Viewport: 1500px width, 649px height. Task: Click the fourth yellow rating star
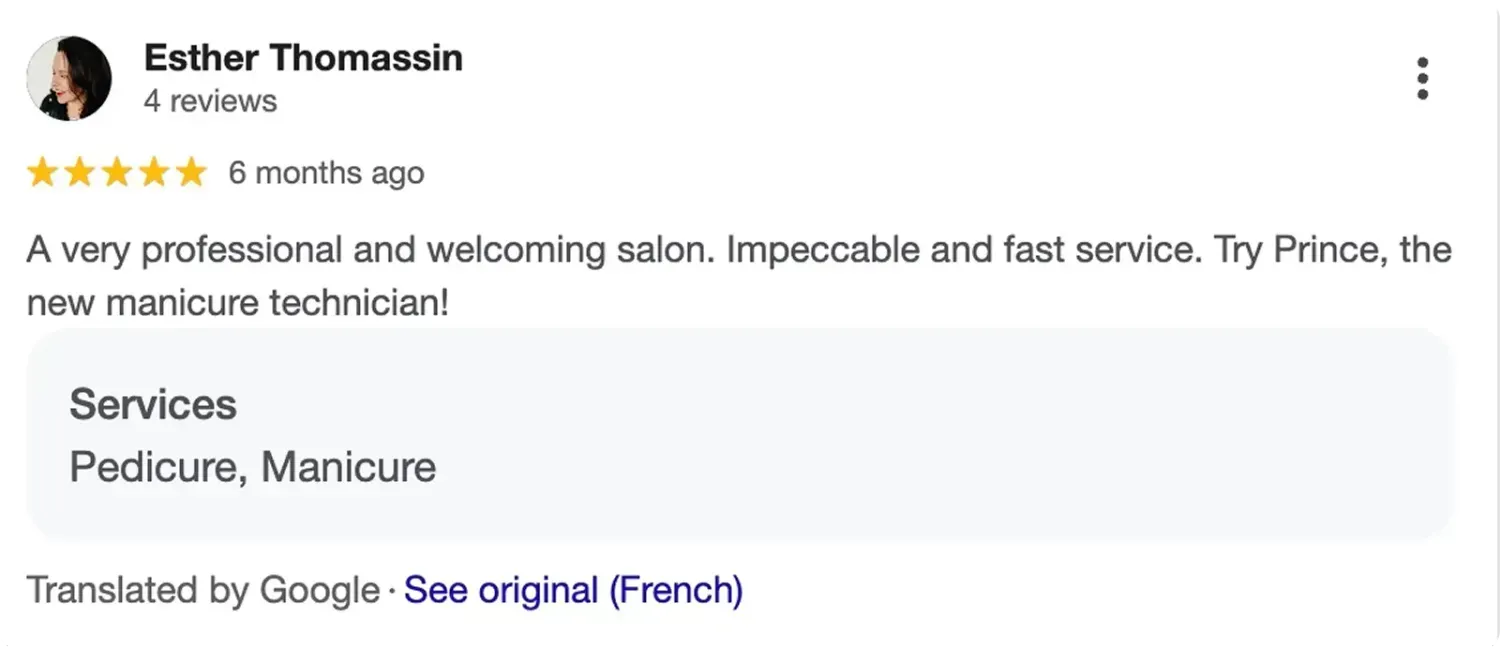[x=153, y=173]
